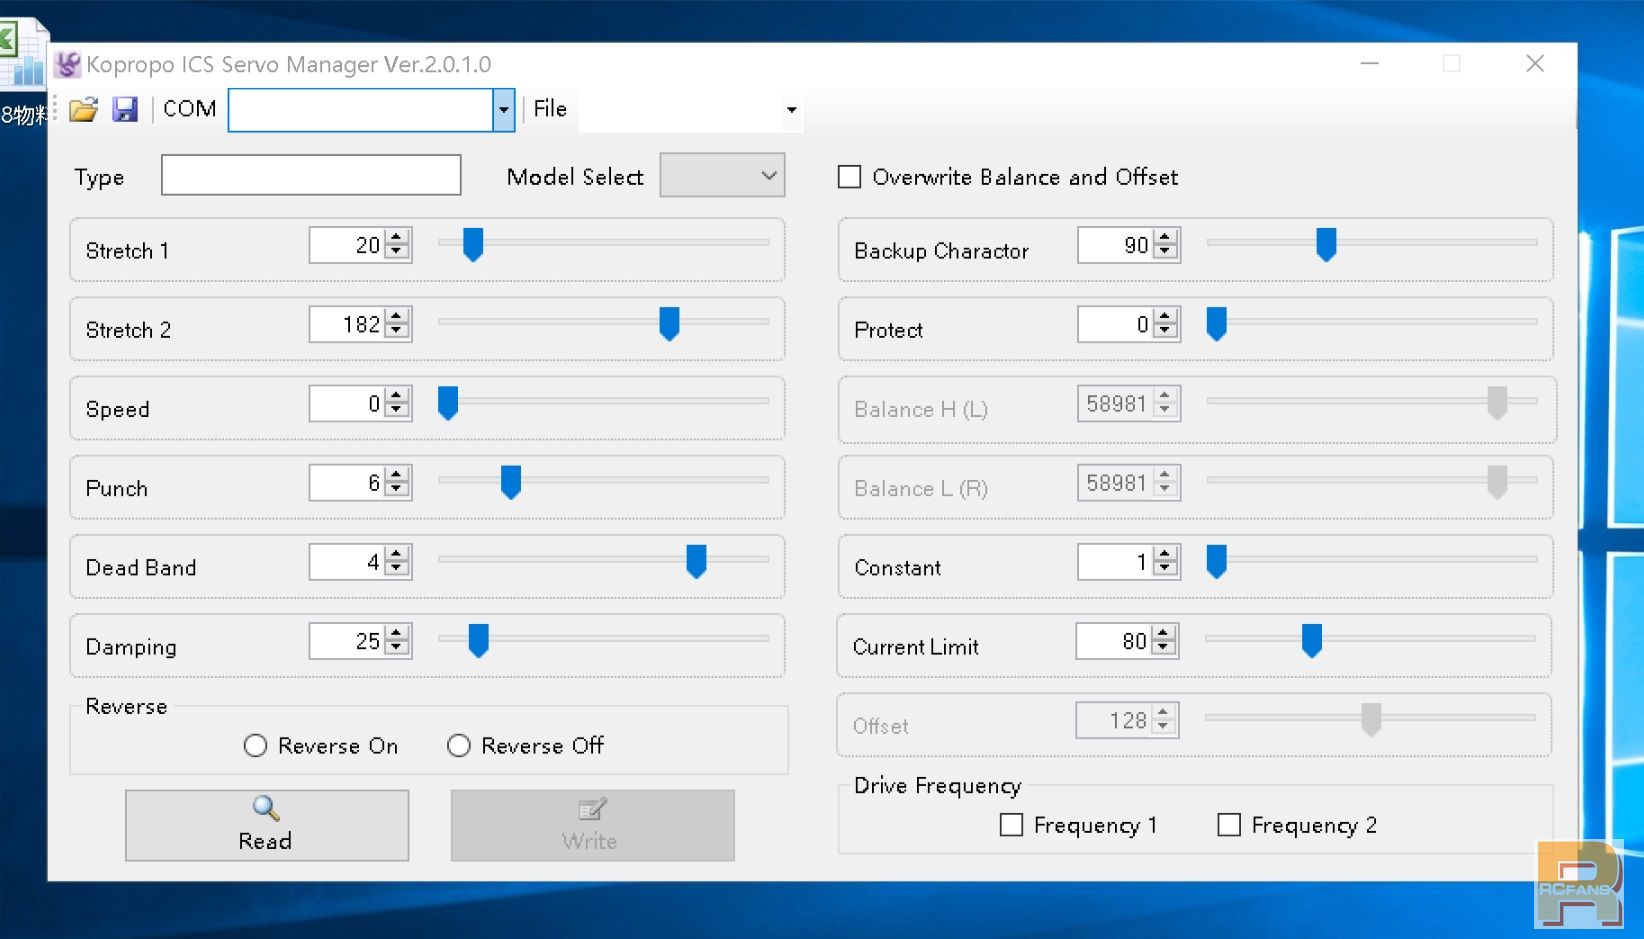Expand the COM port dropdown
Image resolution: width=1644 pixels, height=939 pixels.
pyautogui.click(x=503, y=109)
